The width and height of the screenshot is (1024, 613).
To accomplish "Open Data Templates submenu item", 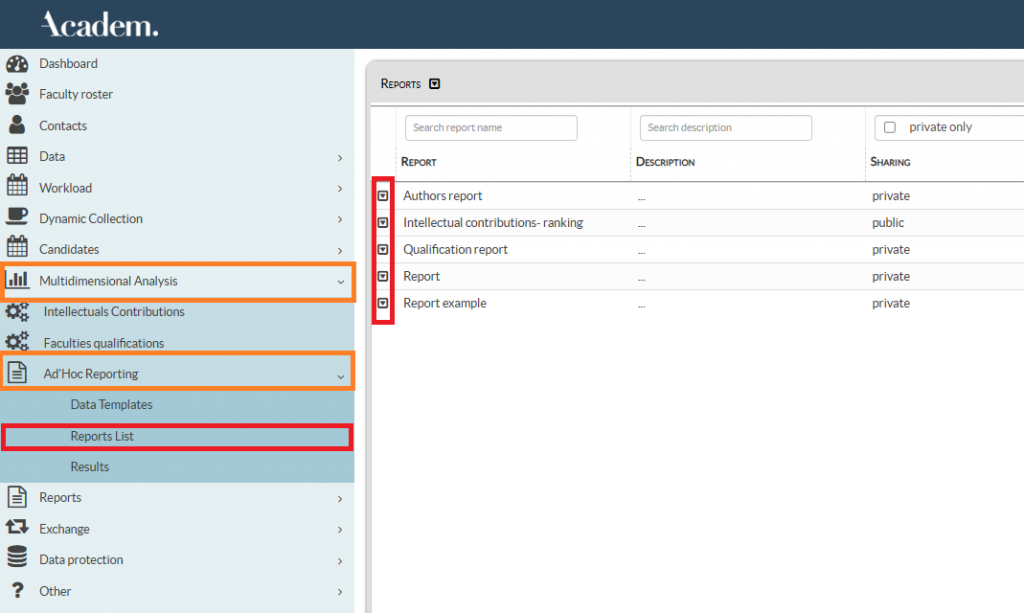I will pyautogui.click(x=111, y=405).
